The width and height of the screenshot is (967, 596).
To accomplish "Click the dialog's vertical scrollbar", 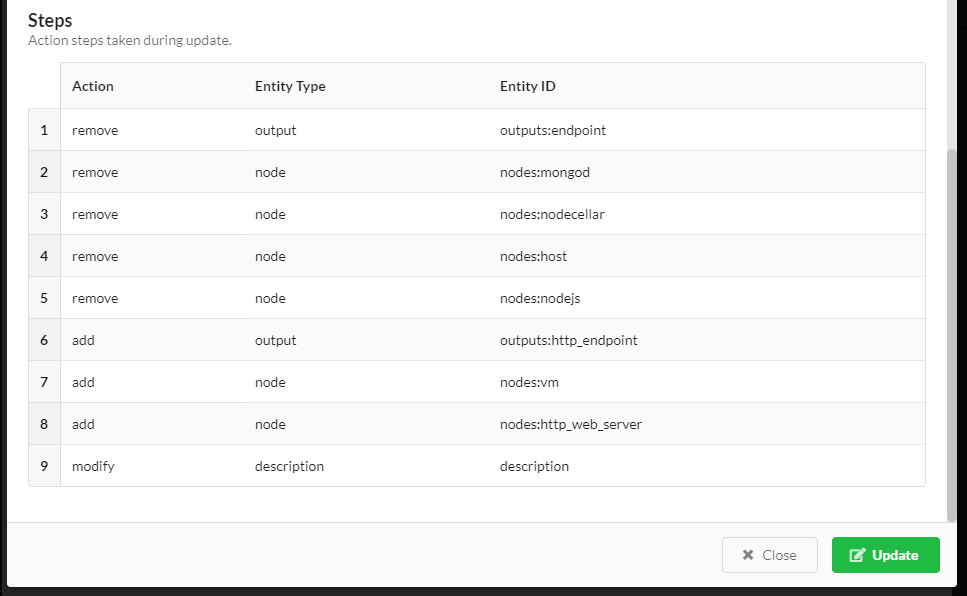I will click(x=952, y=335).
